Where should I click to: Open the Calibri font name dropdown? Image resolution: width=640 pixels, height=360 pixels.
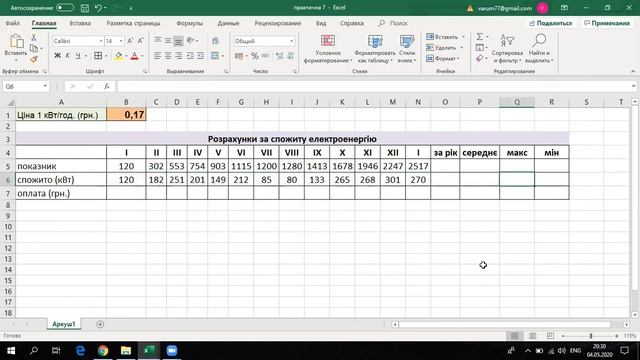(x=101, y=41)
